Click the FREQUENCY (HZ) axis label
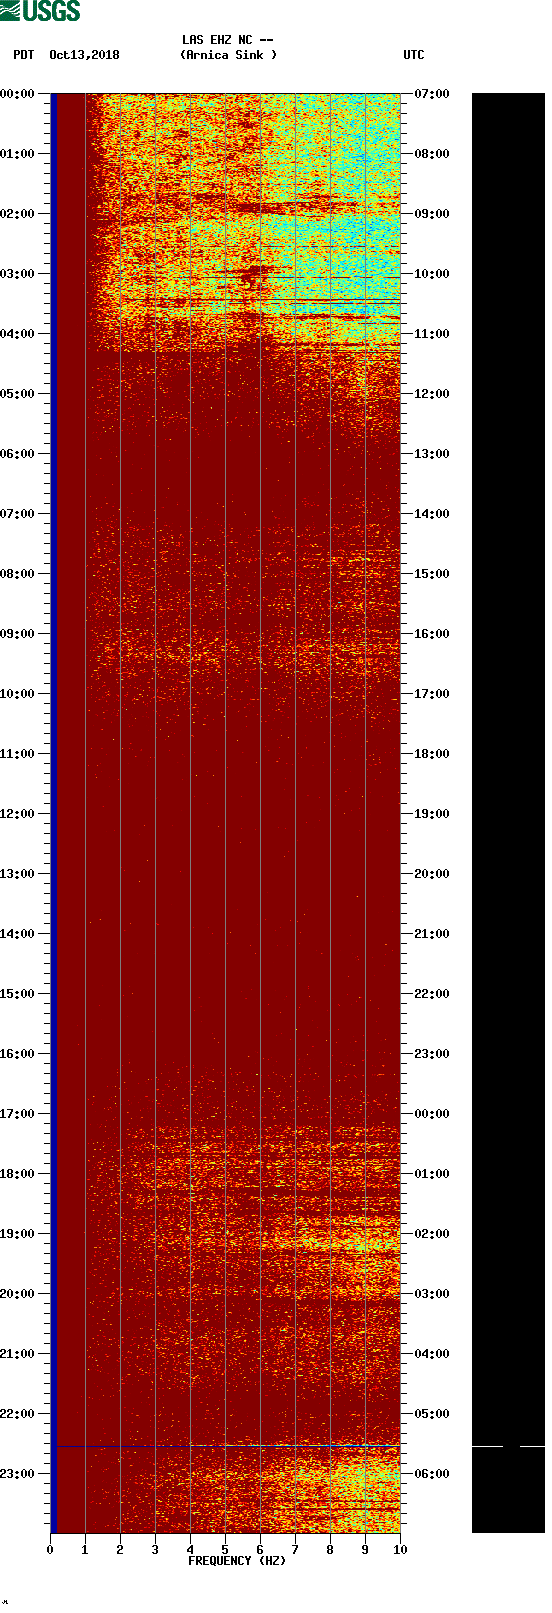The height and width of the screenshot is (1613, 552). tap(237, 1561)
